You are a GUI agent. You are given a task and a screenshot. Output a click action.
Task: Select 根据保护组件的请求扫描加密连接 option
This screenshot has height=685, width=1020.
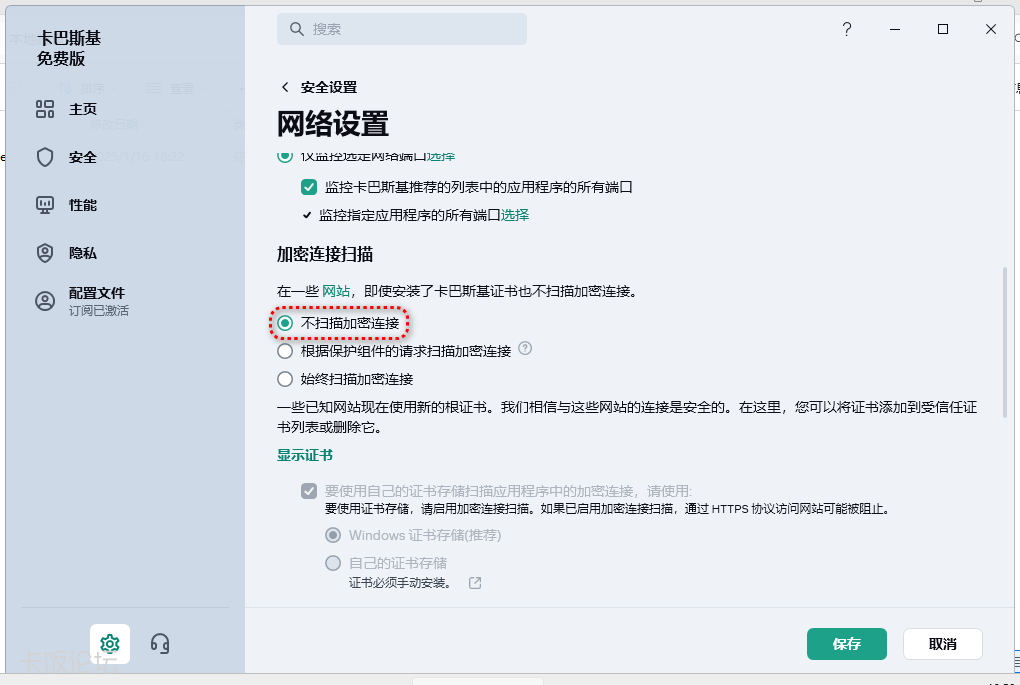285,351
